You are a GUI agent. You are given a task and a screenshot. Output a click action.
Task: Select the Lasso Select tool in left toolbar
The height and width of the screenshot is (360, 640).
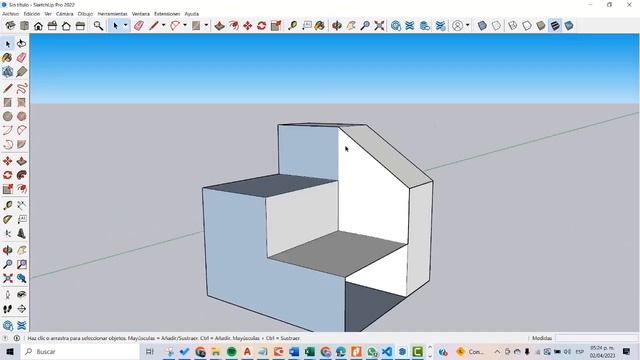click(x=22, y=44)
